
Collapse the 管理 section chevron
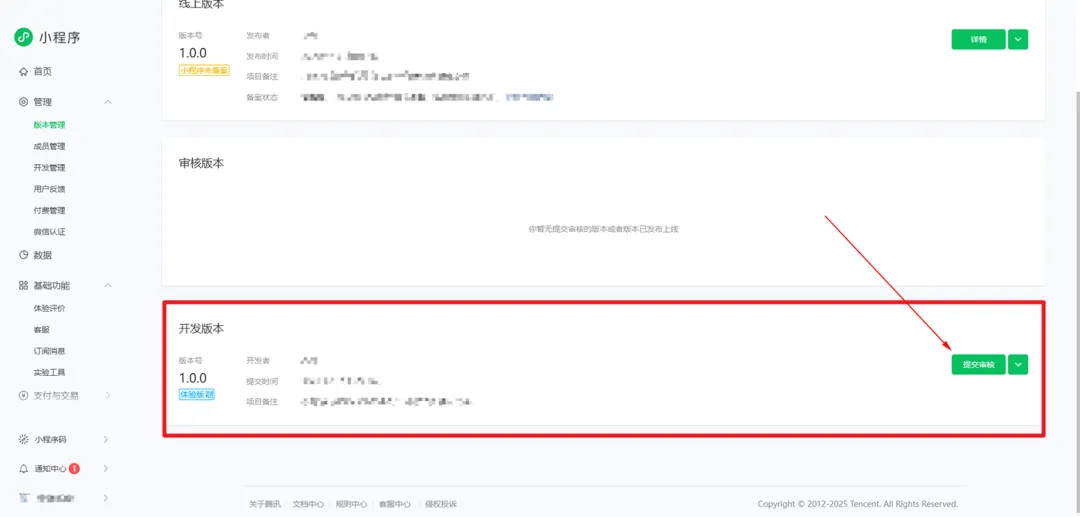[x=107, y=102]
